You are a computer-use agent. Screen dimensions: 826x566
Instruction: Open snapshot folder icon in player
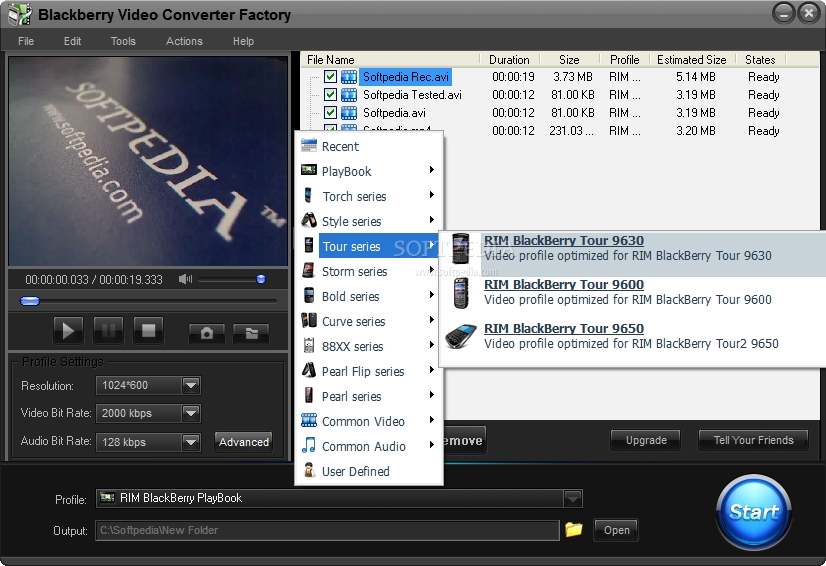click(251, 333)
